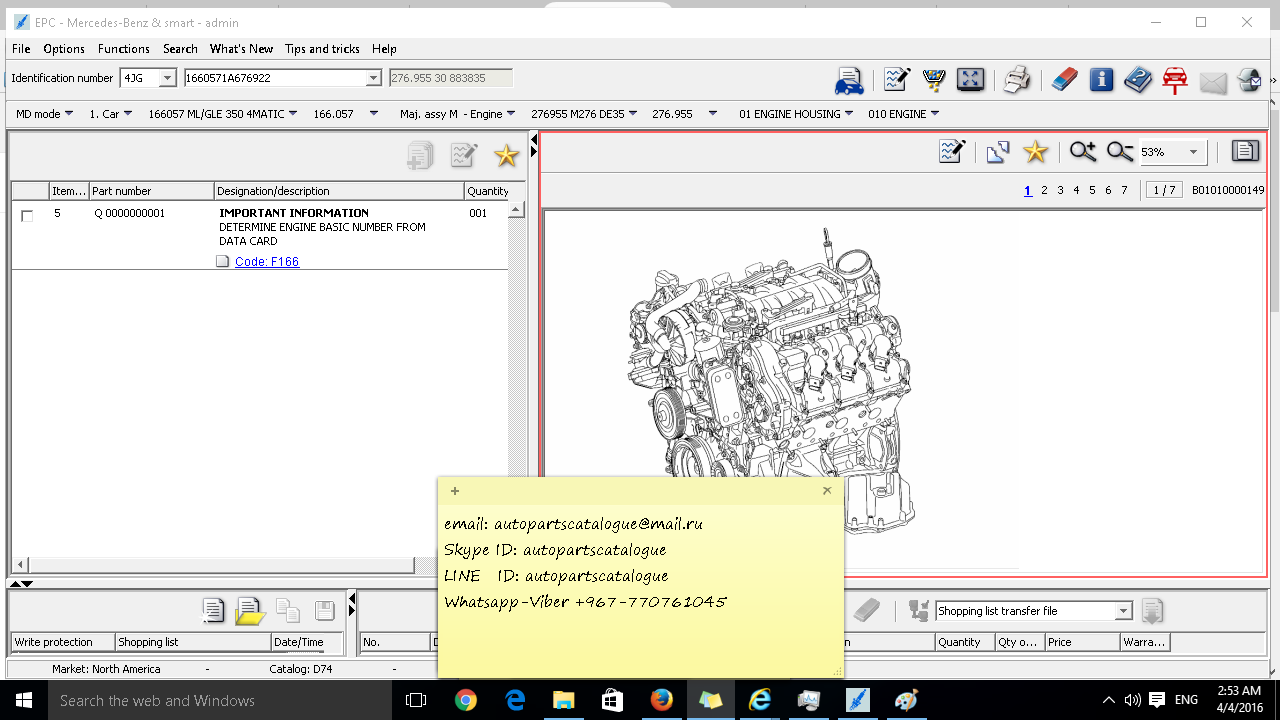
Task: Add a new sticky note with plus
Action: coord(455,491)
